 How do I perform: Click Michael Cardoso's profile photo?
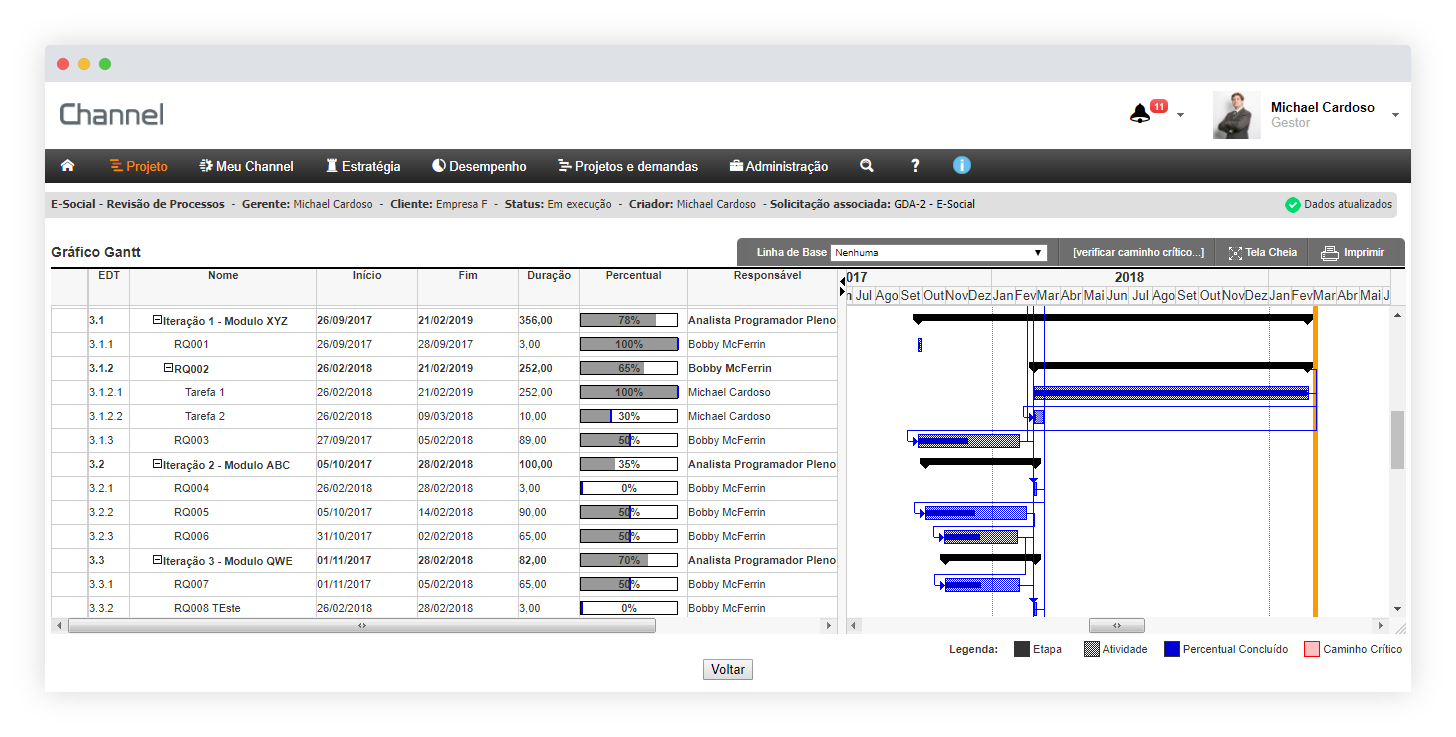1236,115
